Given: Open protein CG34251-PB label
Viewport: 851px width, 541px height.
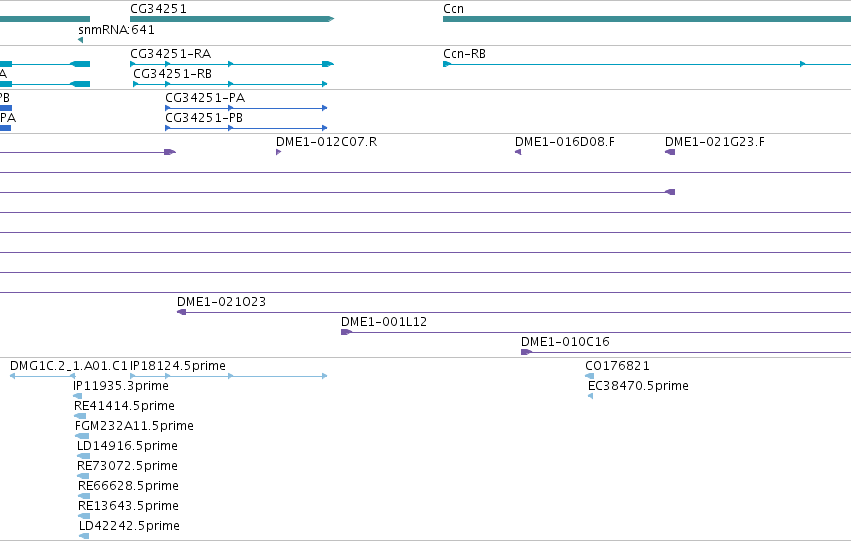Looking at the screenshot, I should click(204, 118).
